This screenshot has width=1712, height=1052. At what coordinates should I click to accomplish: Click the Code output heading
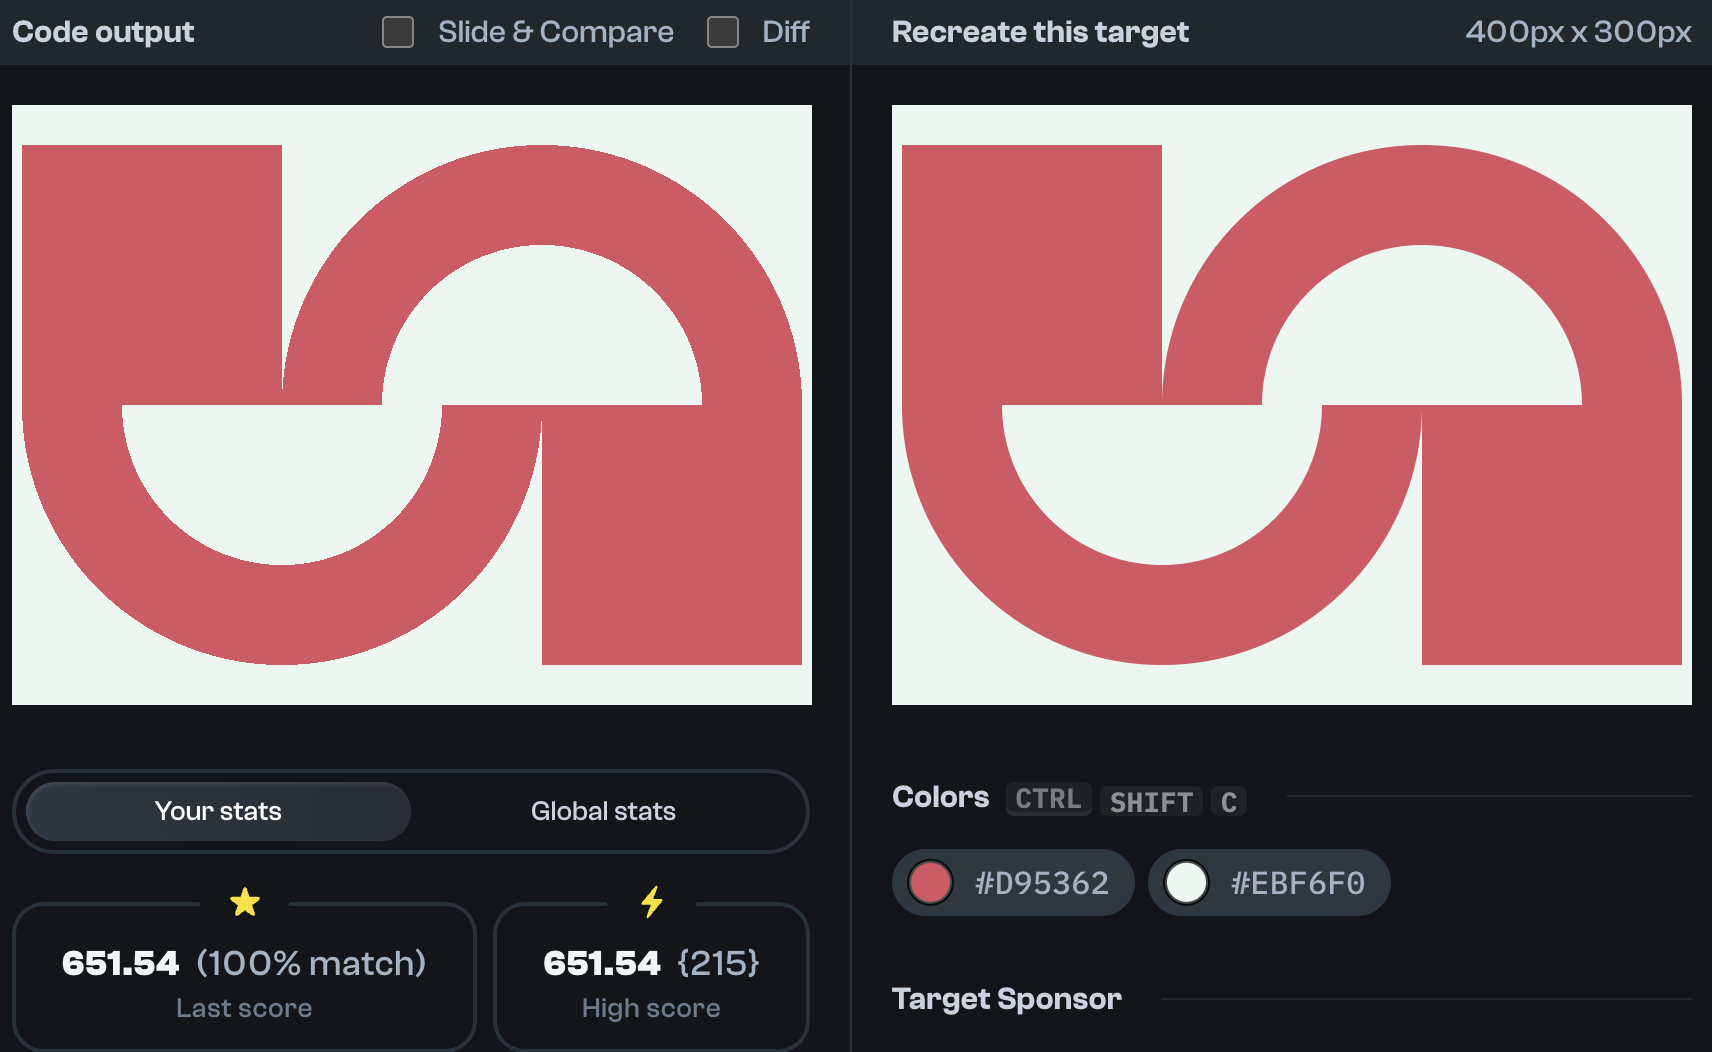point(102,31)
